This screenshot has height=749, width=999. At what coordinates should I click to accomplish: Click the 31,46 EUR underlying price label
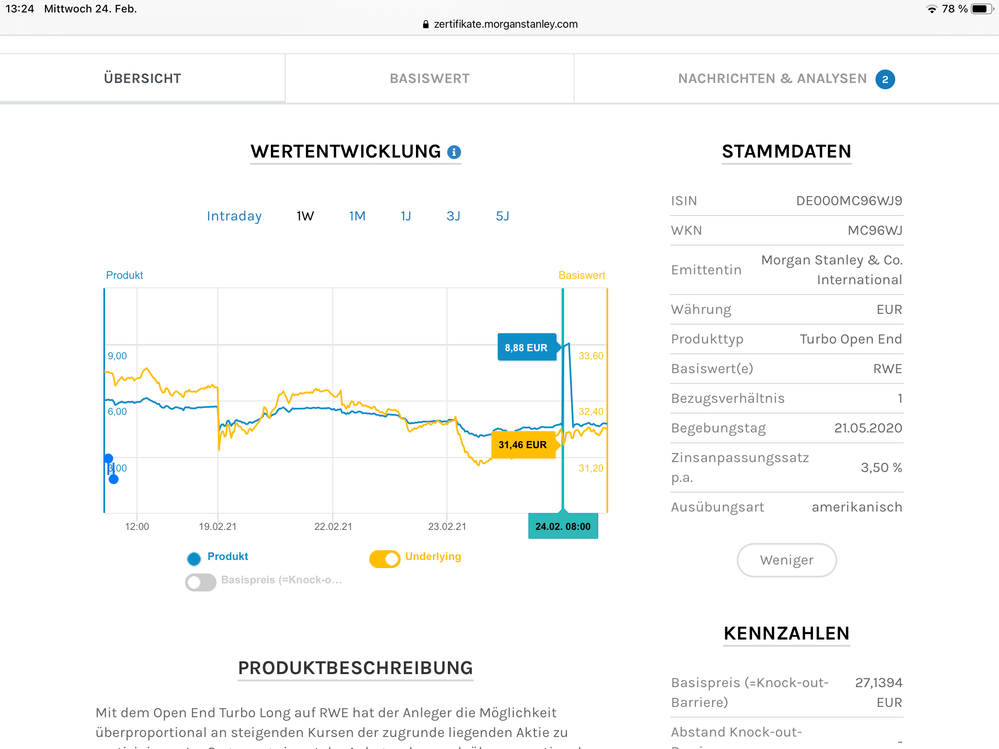[523, 445]
